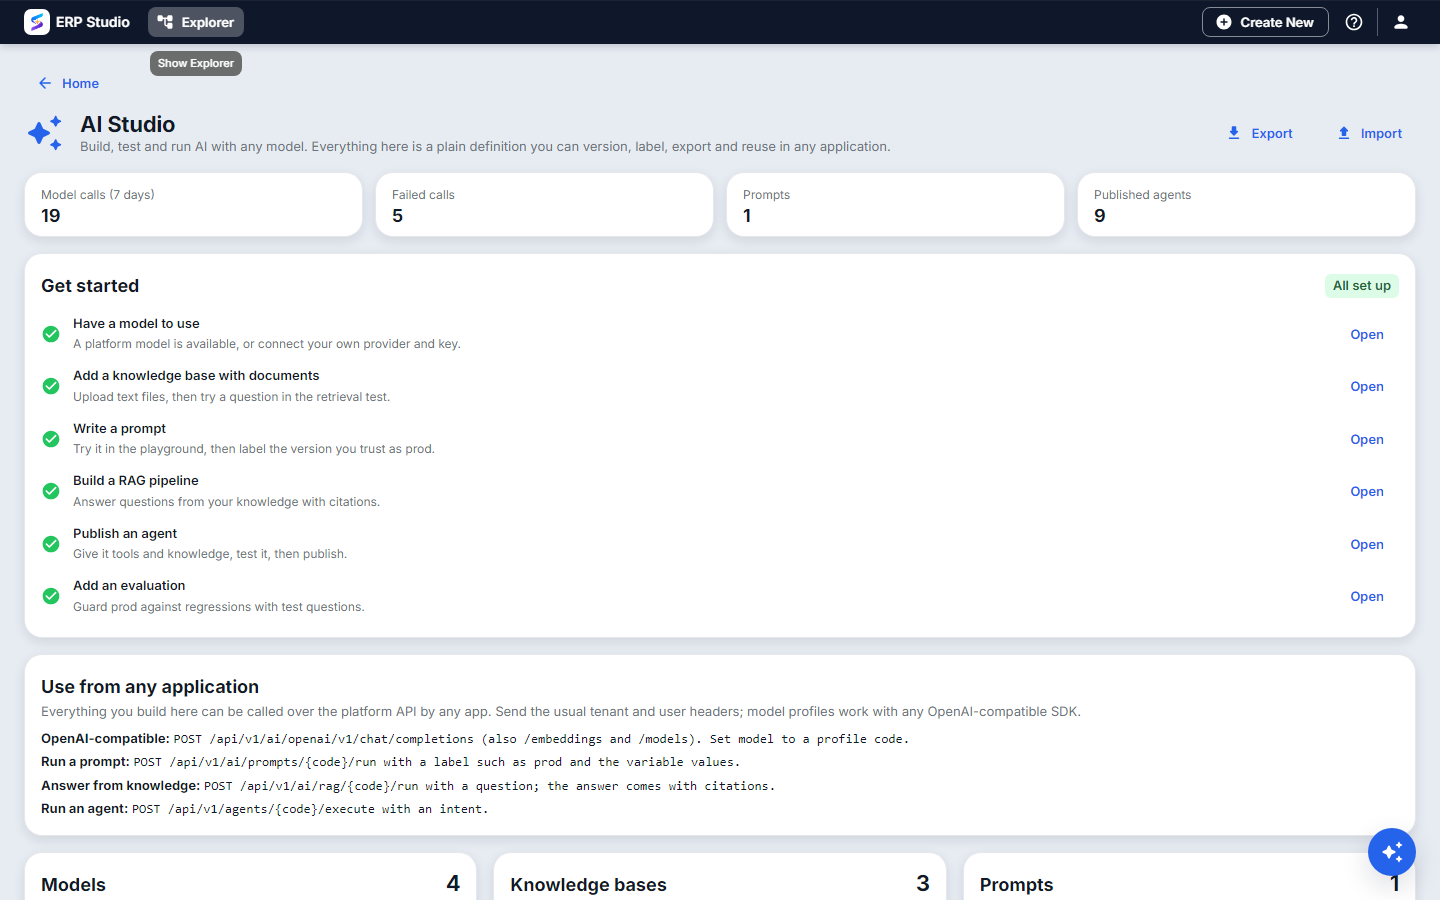This screenshot has height=900, width=1440.
Task: Click green check beside Have a model to use
Action: click(51, 334)
